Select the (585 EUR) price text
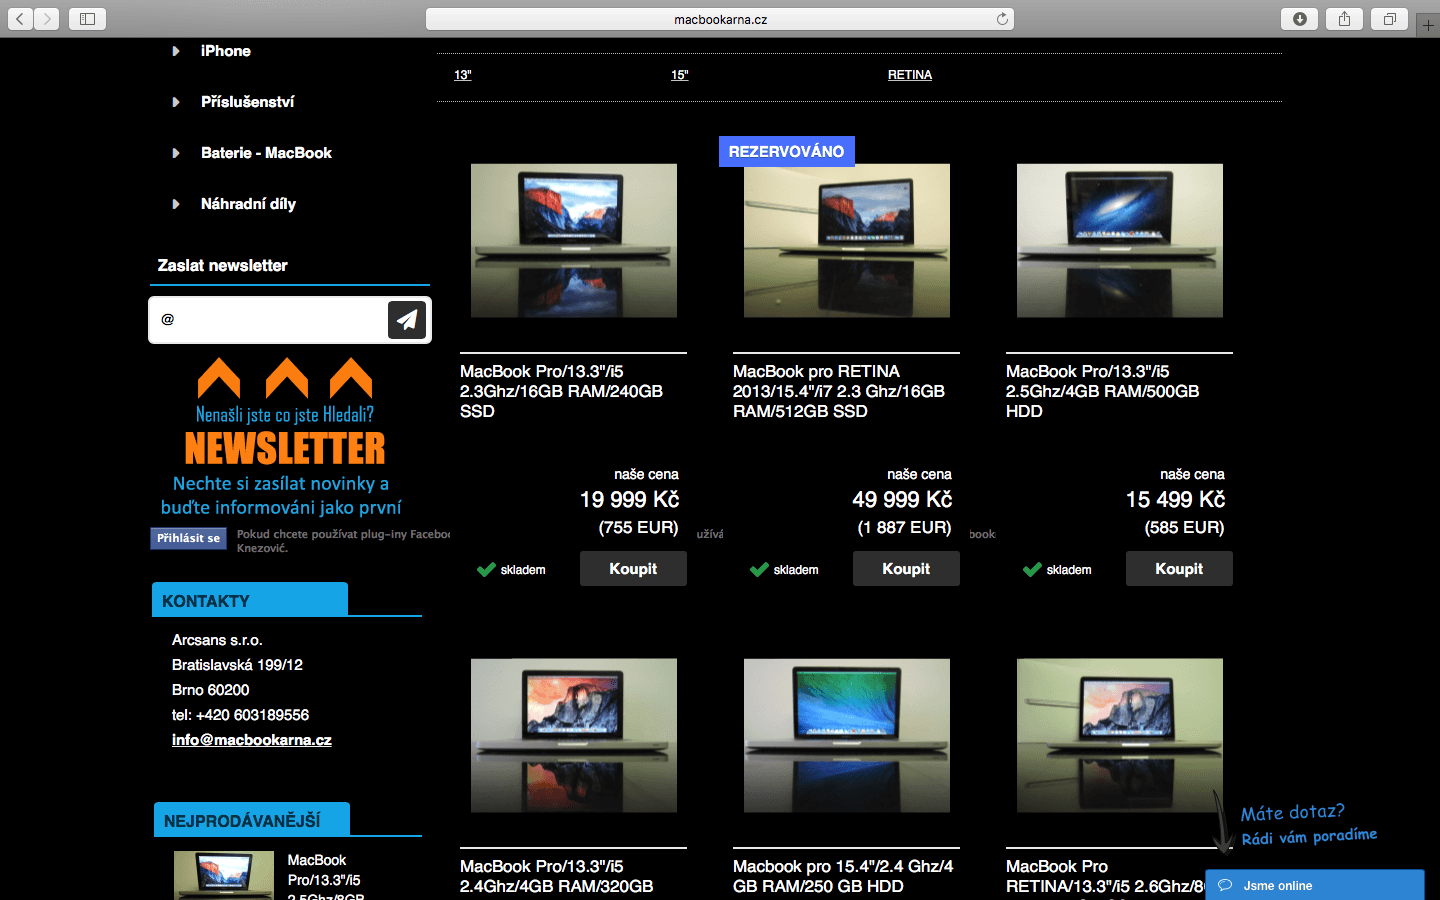This screenshot has height=900, width=1440. (1185, 527)
